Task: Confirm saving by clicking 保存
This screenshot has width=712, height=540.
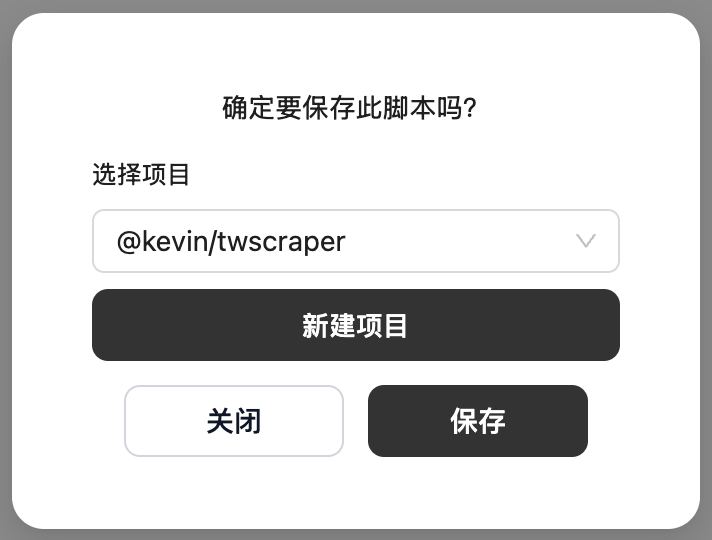Action: pos(478,421)
